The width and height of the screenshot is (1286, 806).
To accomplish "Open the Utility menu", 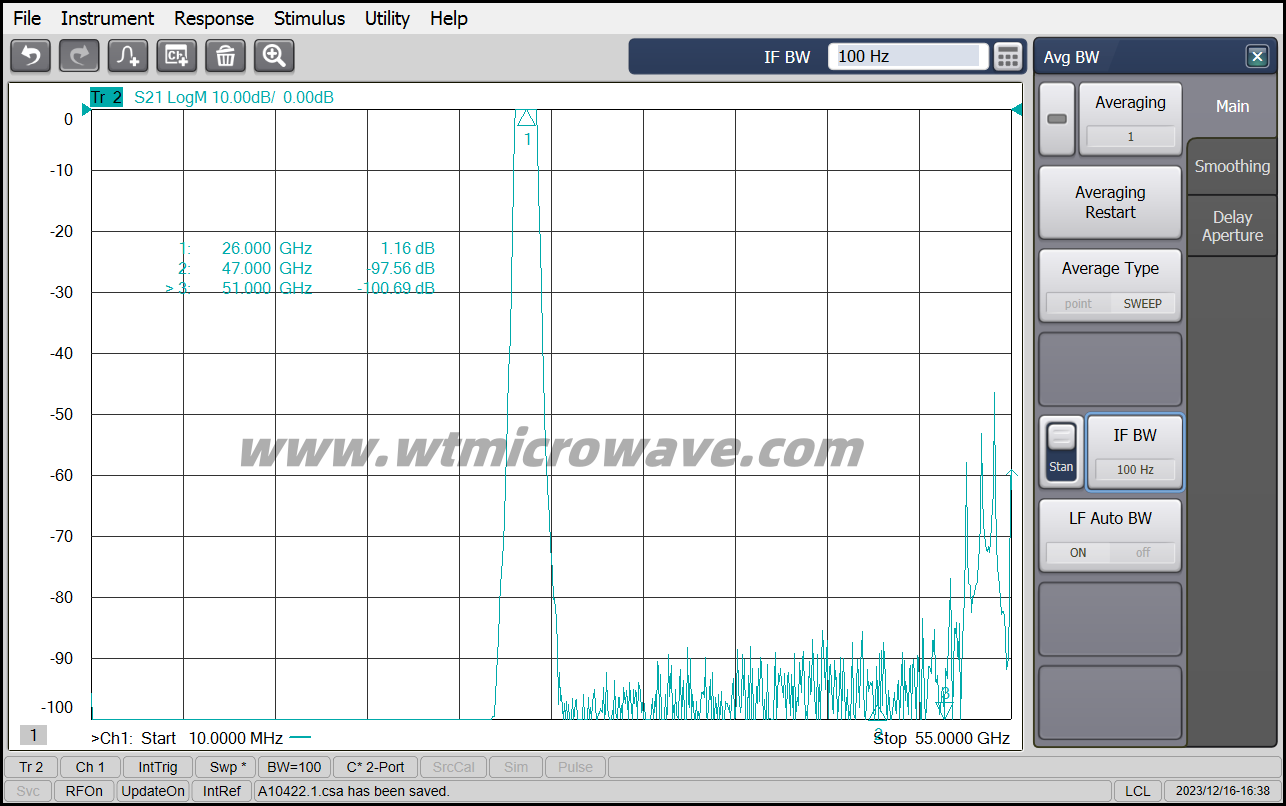I will pyautogui.click(x=387, y=18).
